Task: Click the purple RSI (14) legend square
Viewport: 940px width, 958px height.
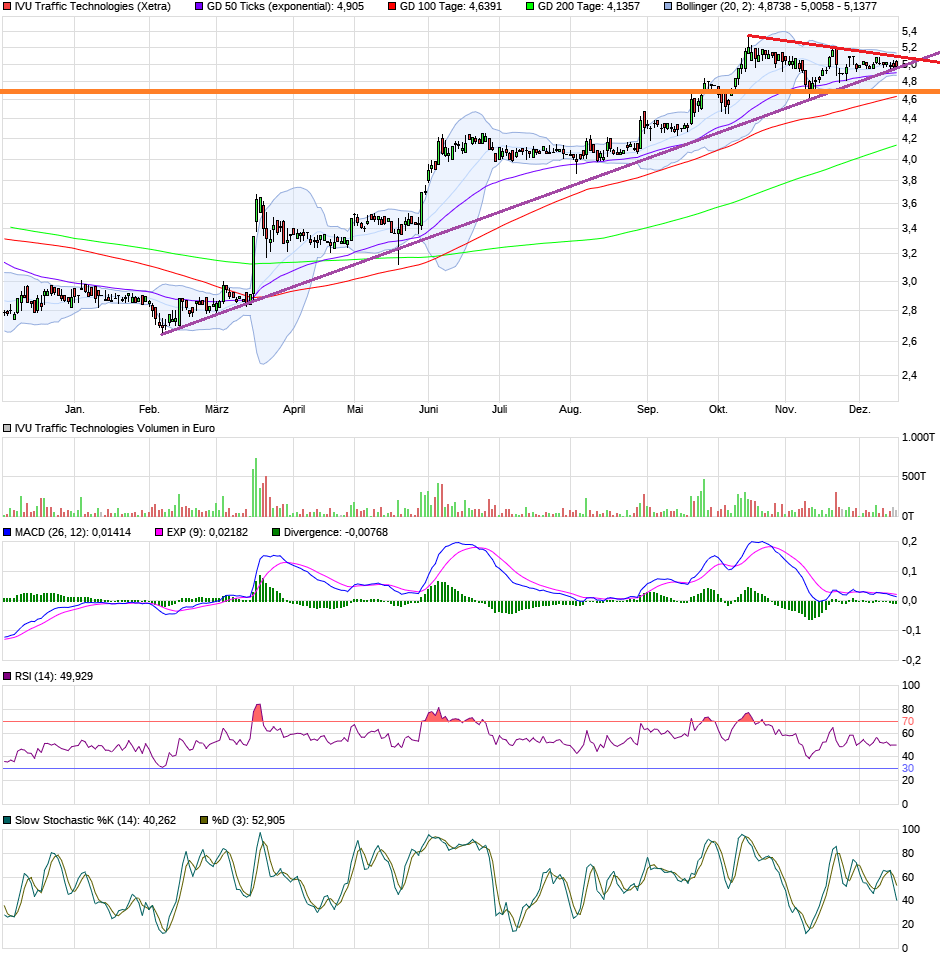Action: [7, 676]
